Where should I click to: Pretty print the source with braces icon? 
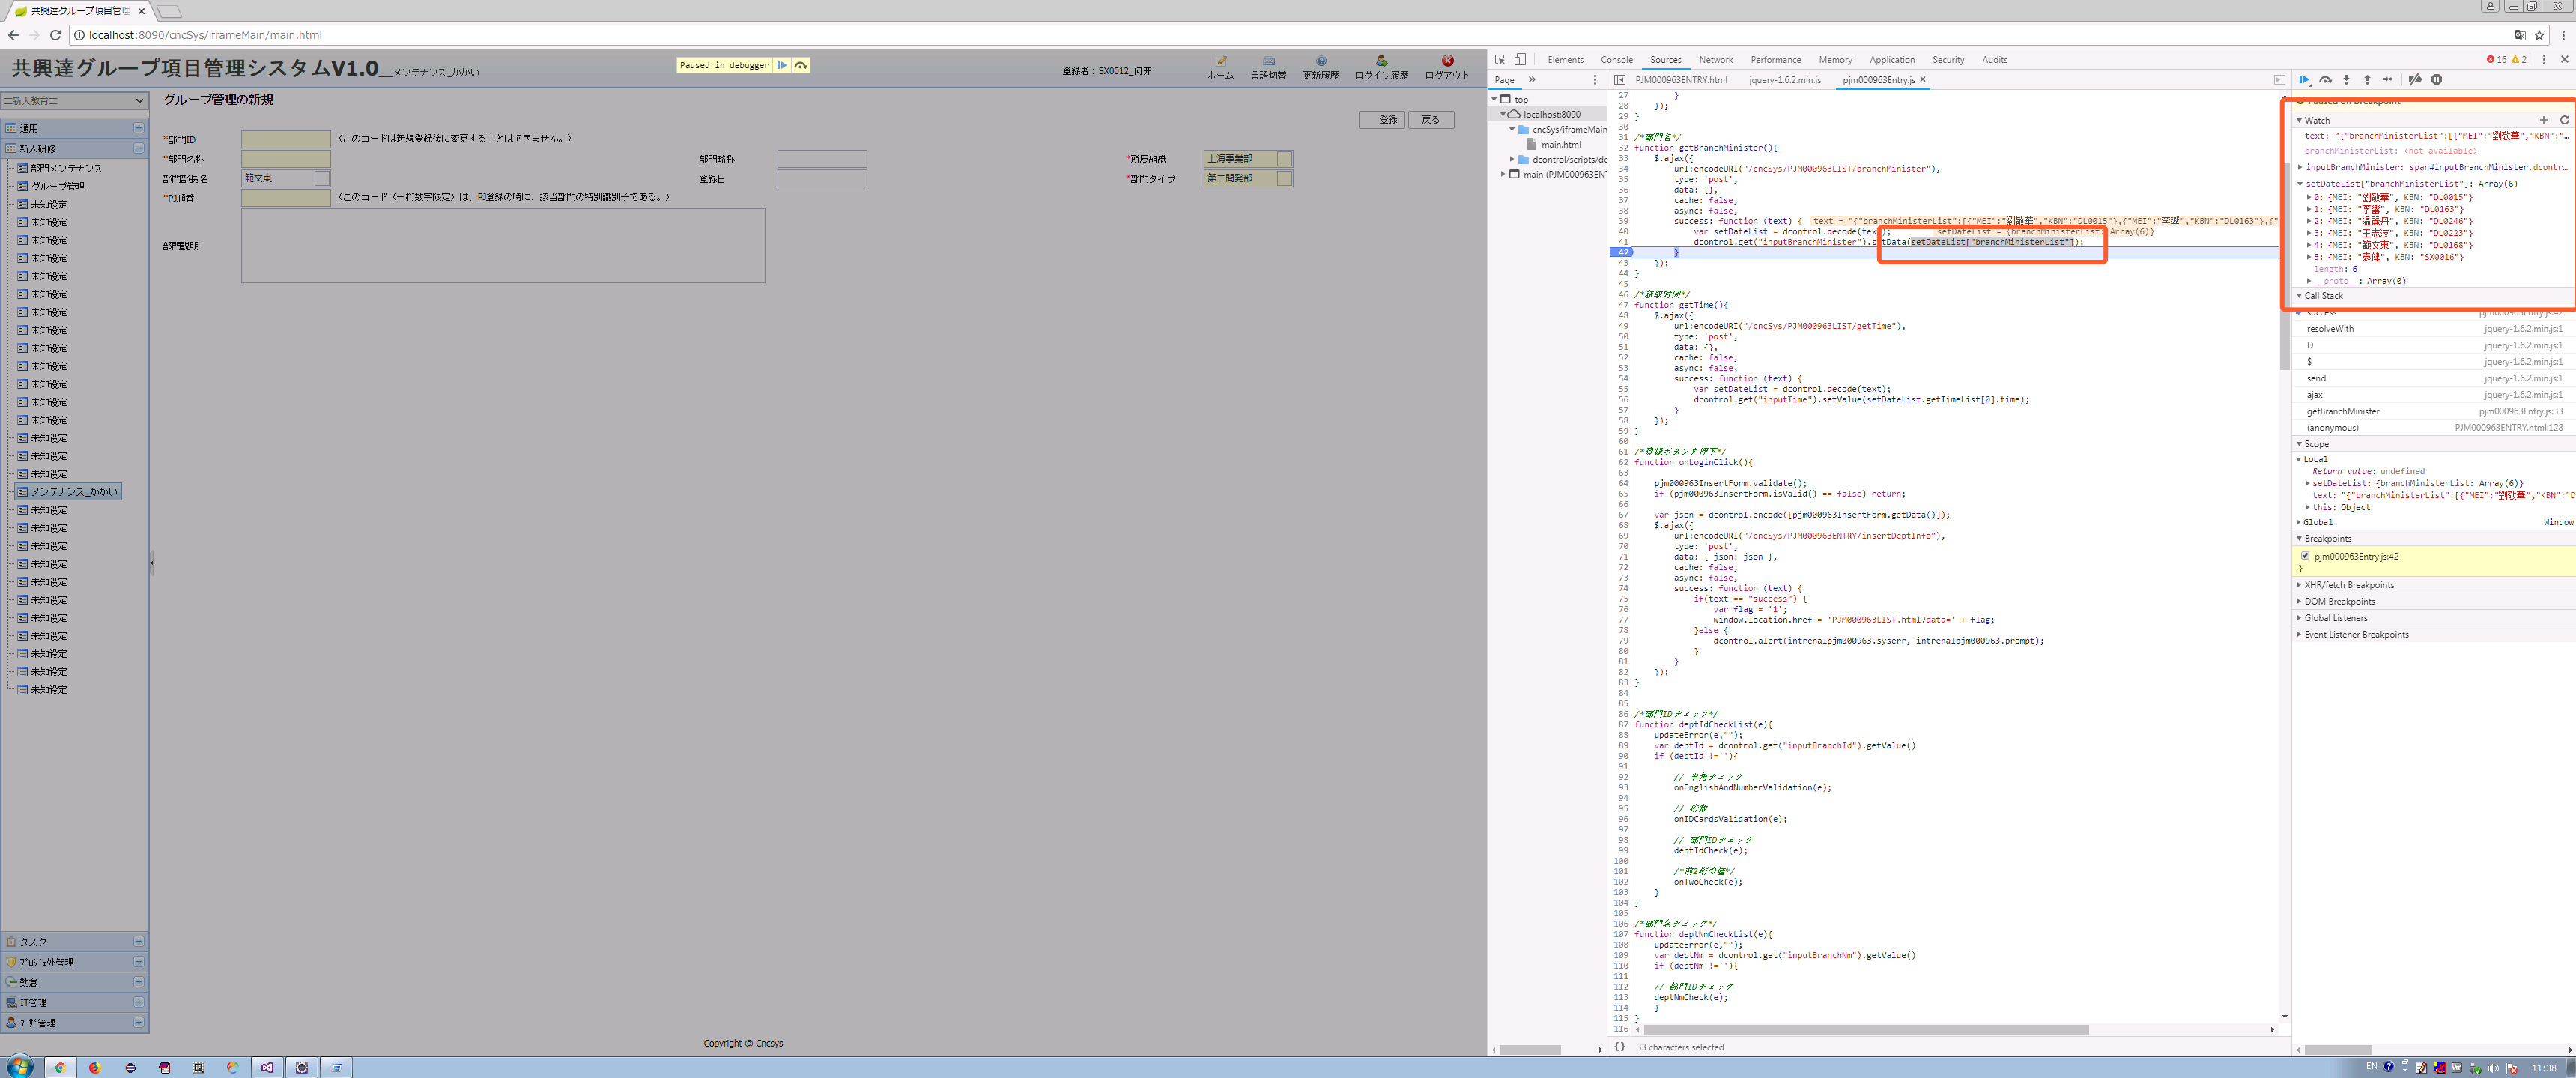pos(1619,1047)
